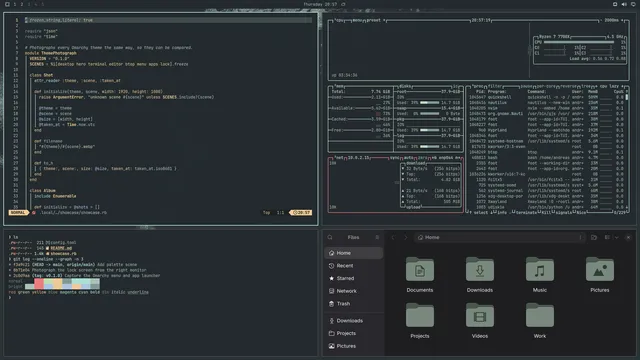
Task: Click Terminate in btop process footer
Action: 526,212
